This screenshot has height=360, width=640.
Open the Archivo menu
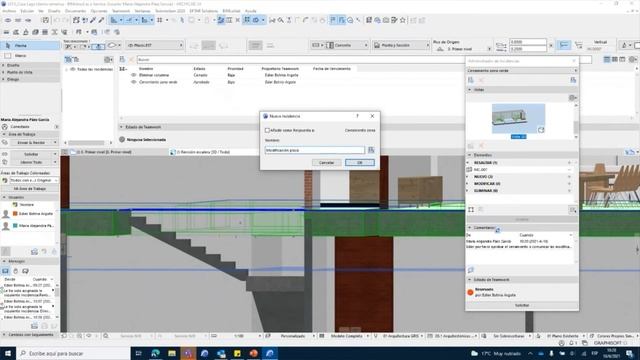9,11
